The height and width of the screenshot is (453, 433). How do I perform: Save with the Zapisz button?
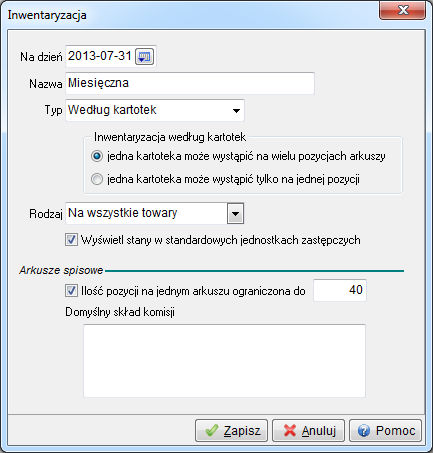pos(231,431)
